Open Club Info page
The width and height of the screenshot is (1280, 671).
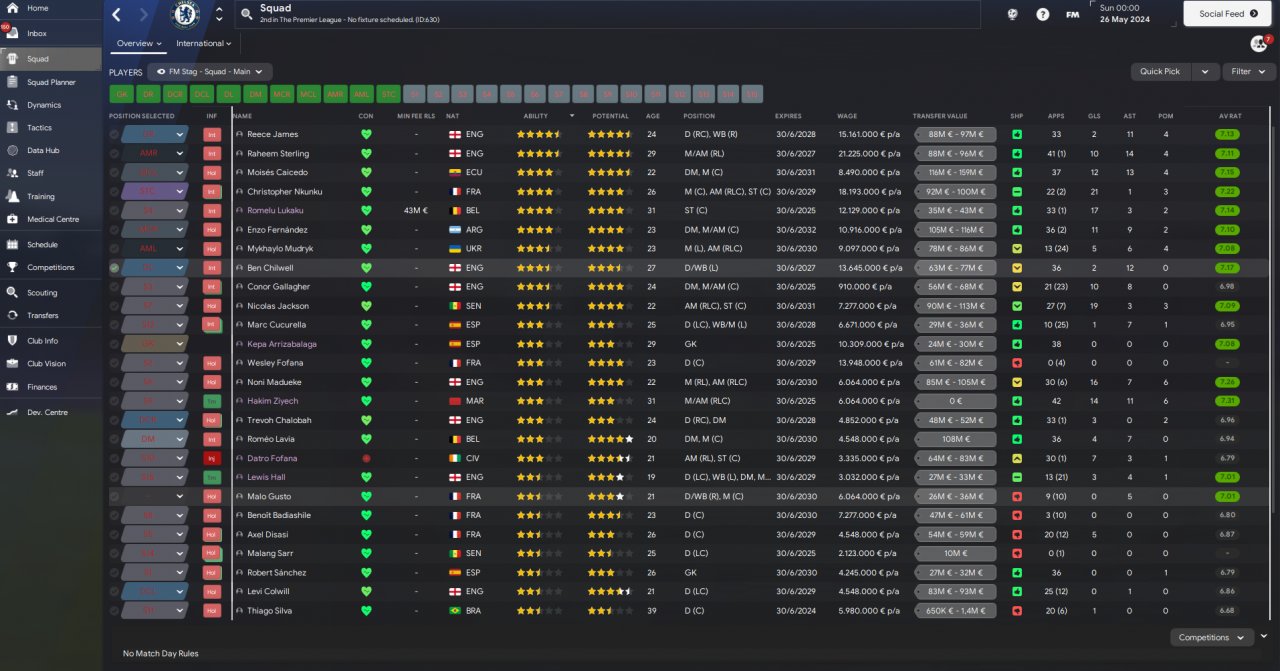pyautogui.click(x=50, y=341)
